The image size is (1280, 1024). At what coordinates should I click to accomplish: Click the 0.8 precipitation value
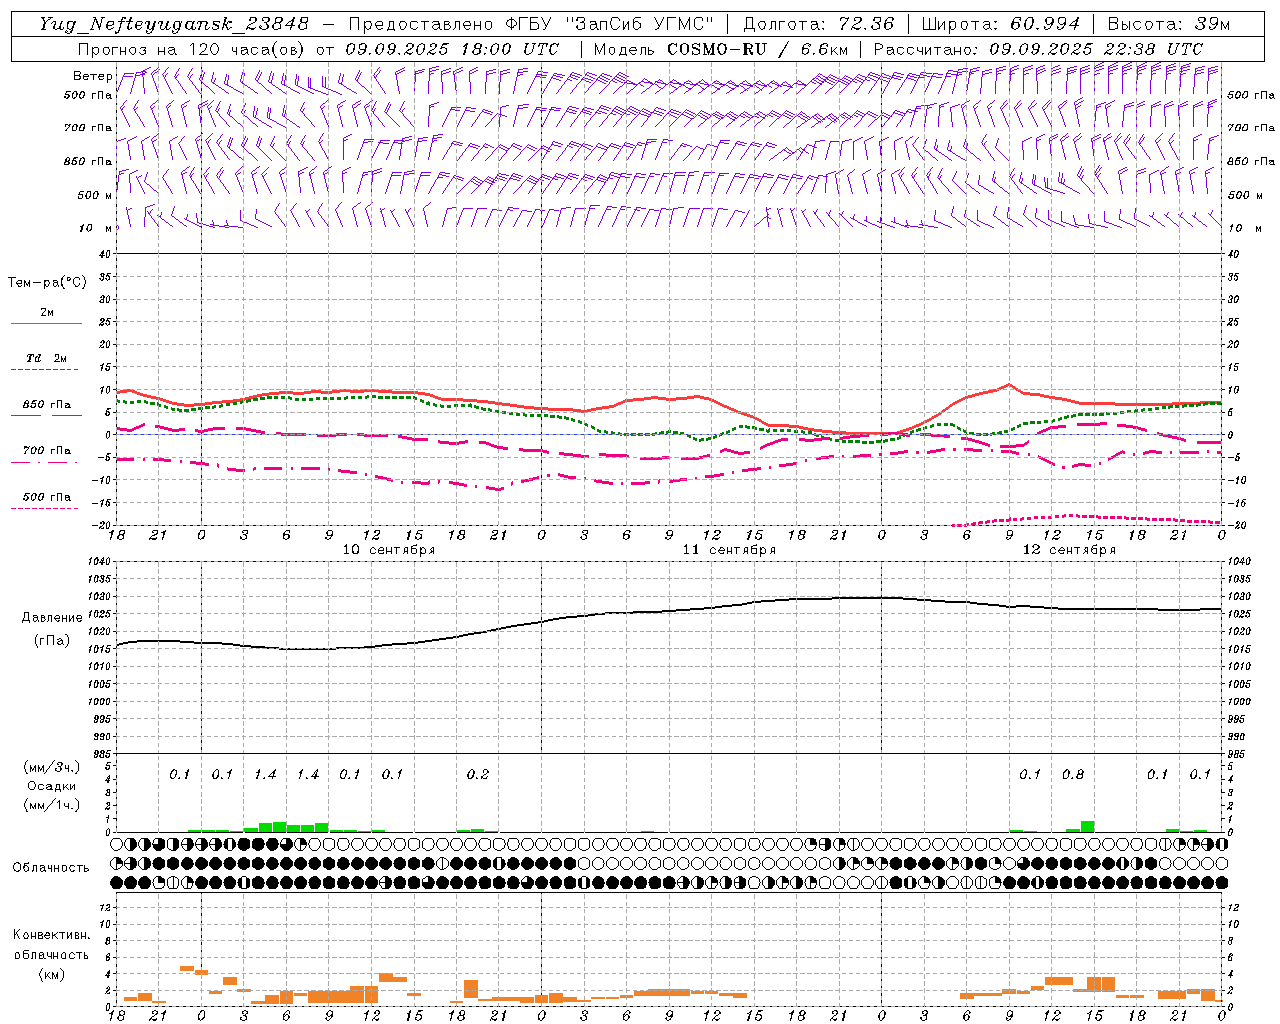(x=1073, y=774)
